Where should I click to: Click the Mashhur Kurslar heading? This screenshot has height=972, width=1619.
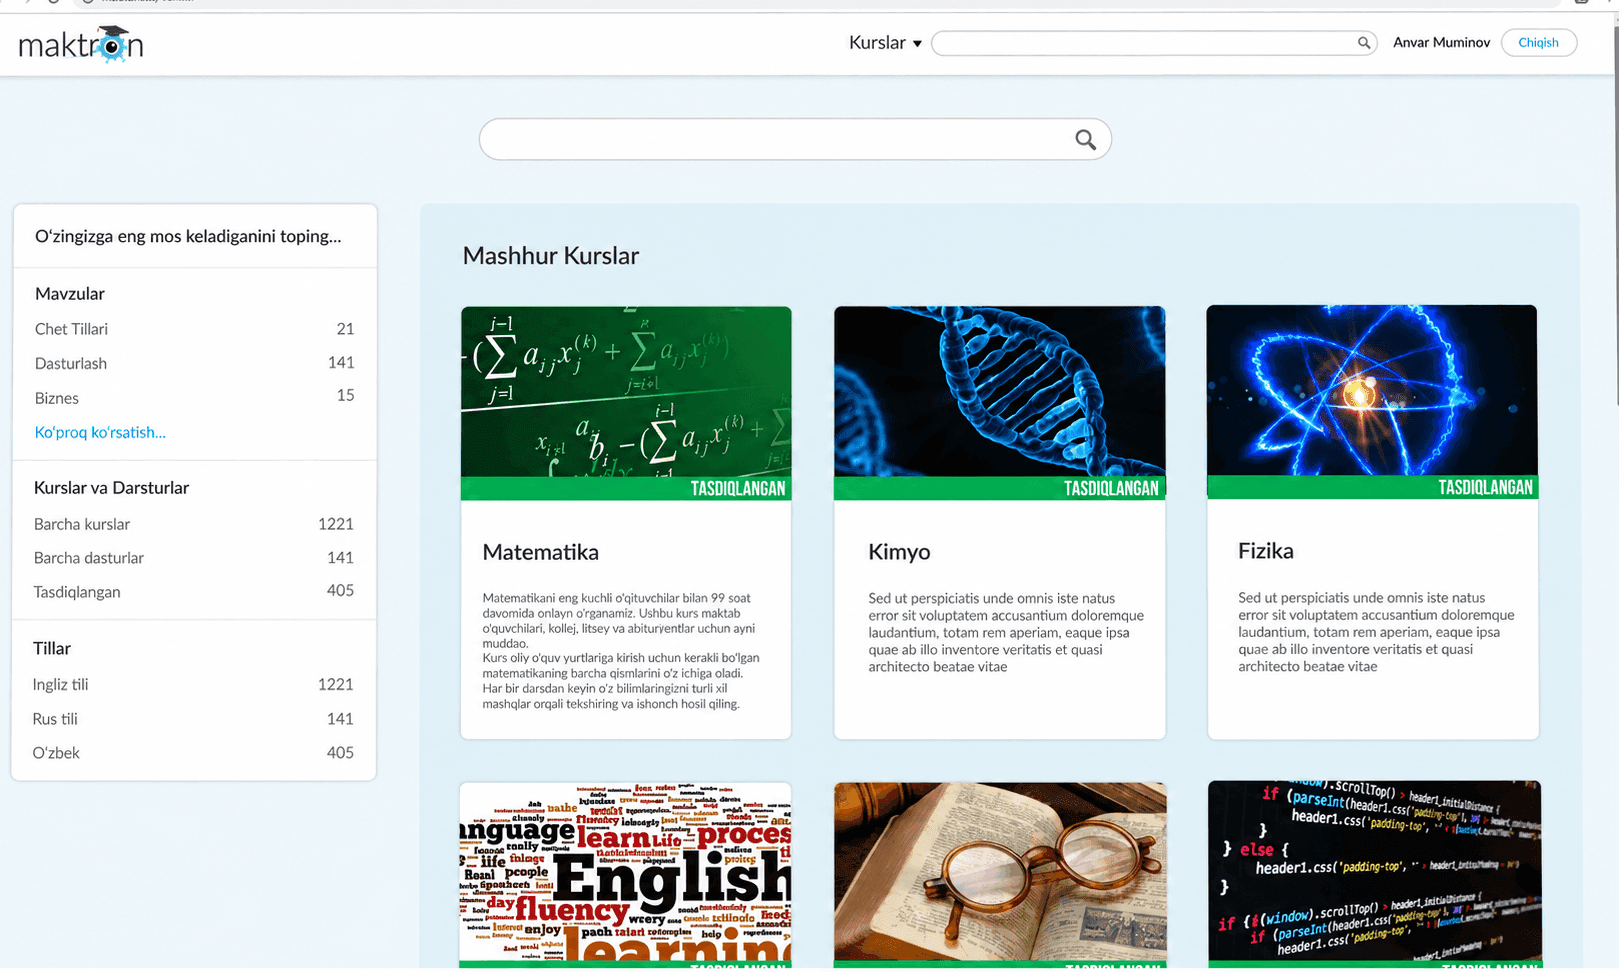550,256
